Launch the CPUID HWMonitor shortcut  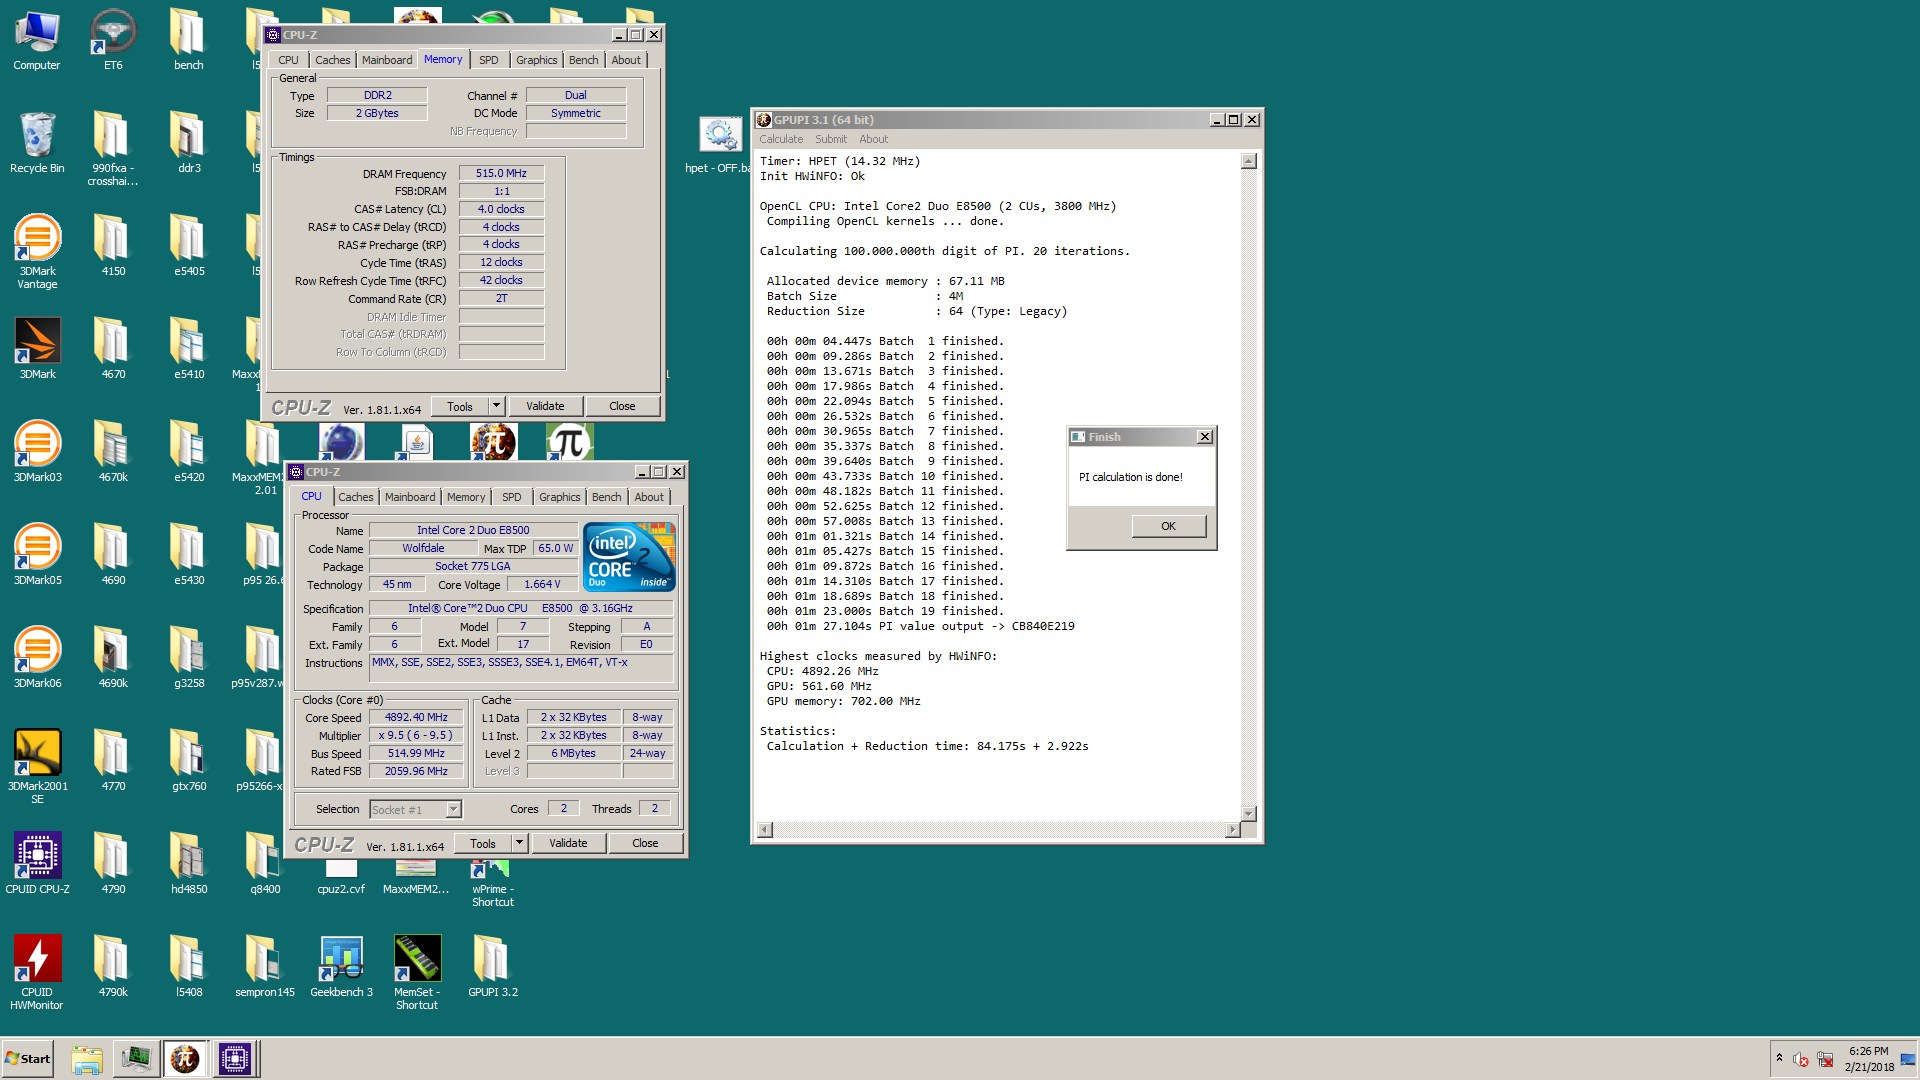click(37, 973)
